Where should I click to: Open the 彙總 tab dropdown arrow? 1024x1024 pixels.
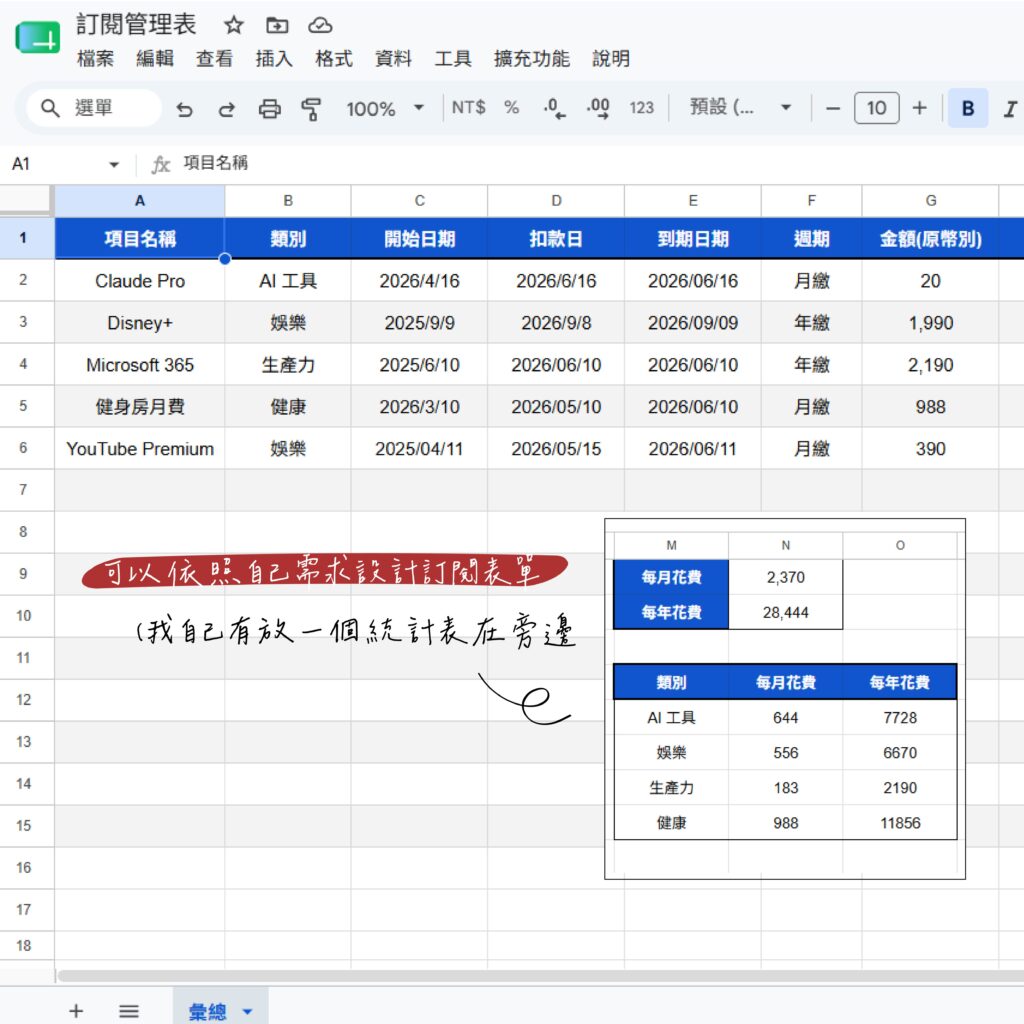tap(248, 1012)
